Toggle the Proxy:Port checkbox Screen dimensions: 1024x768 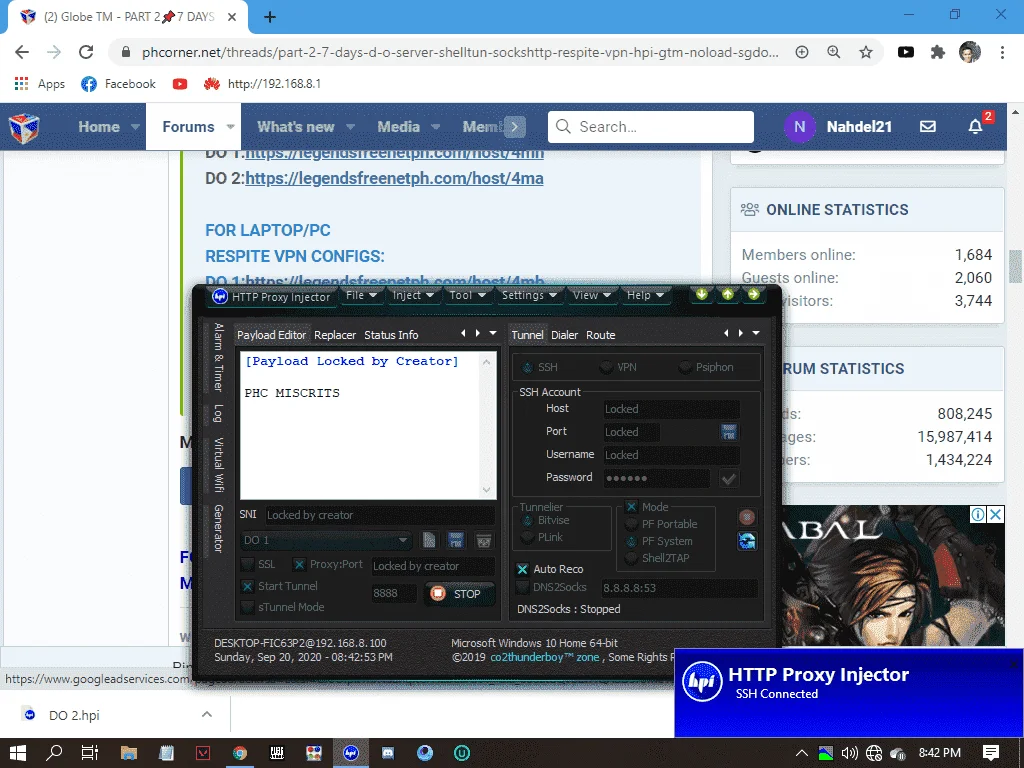pos(300,564)
